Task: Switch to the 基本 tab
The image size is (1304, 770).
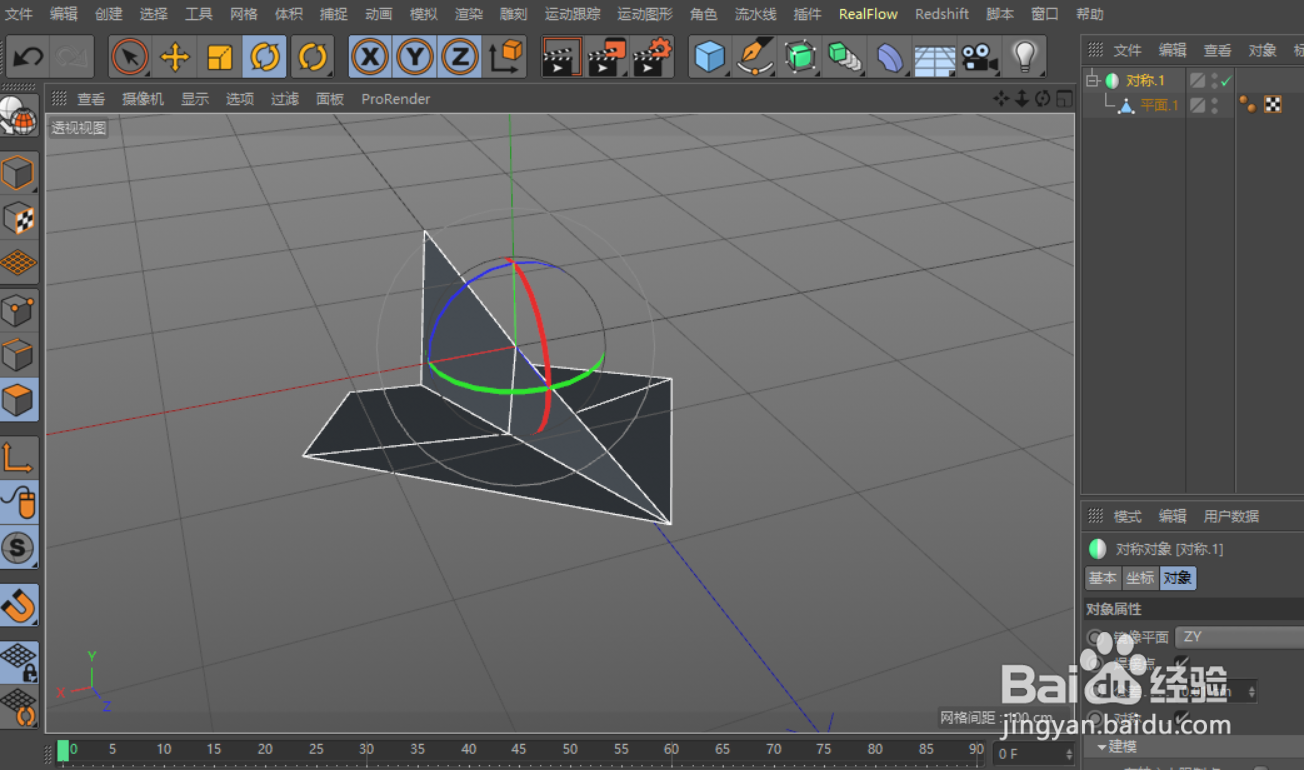Action: 1103,578
